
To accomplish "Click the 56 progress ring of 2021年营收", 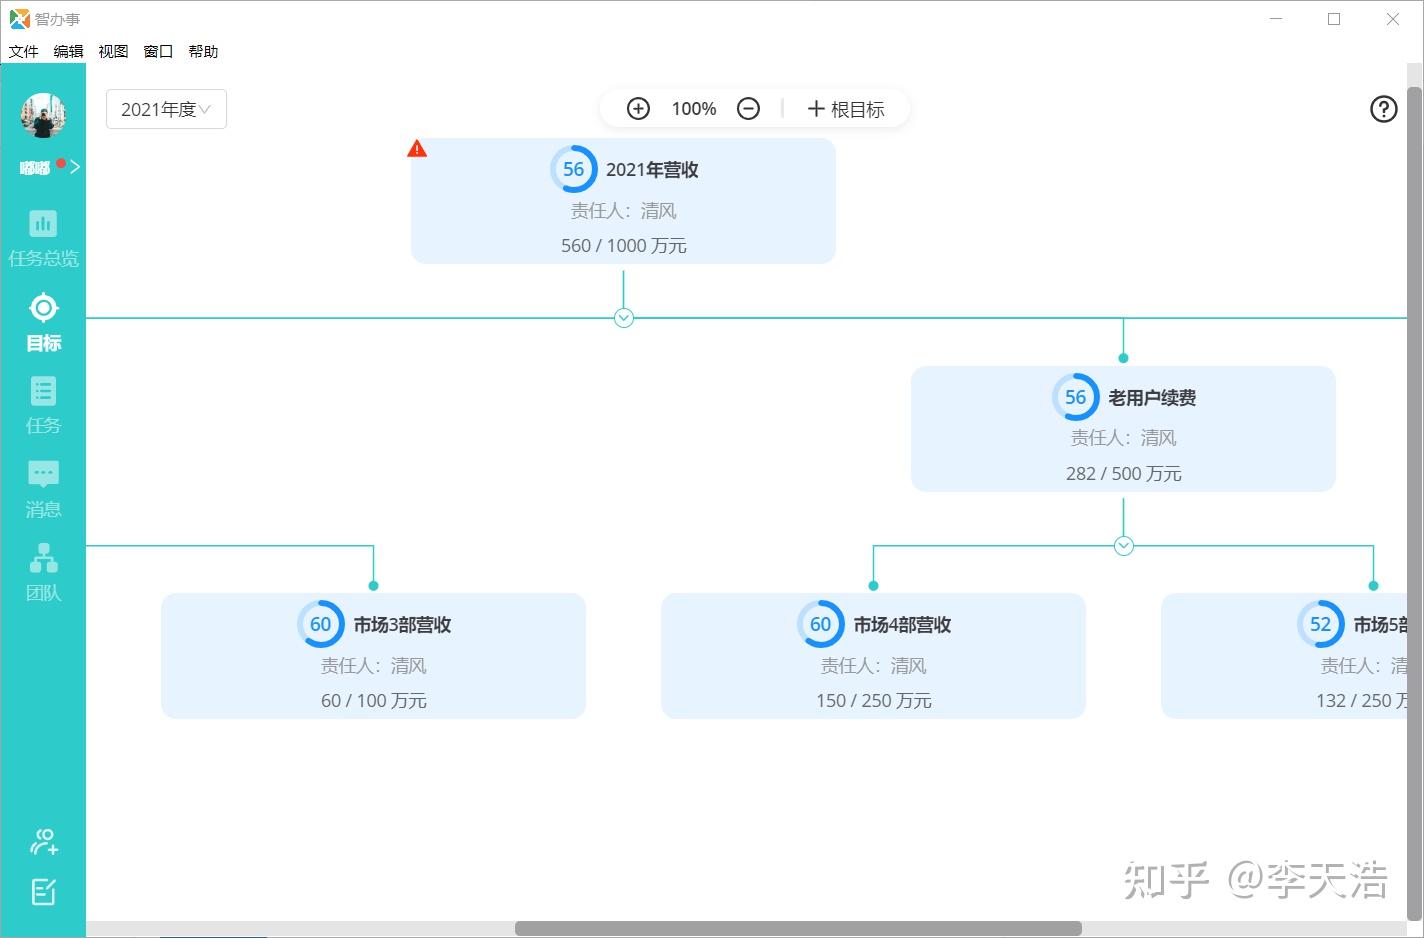I will coord(573,169).
